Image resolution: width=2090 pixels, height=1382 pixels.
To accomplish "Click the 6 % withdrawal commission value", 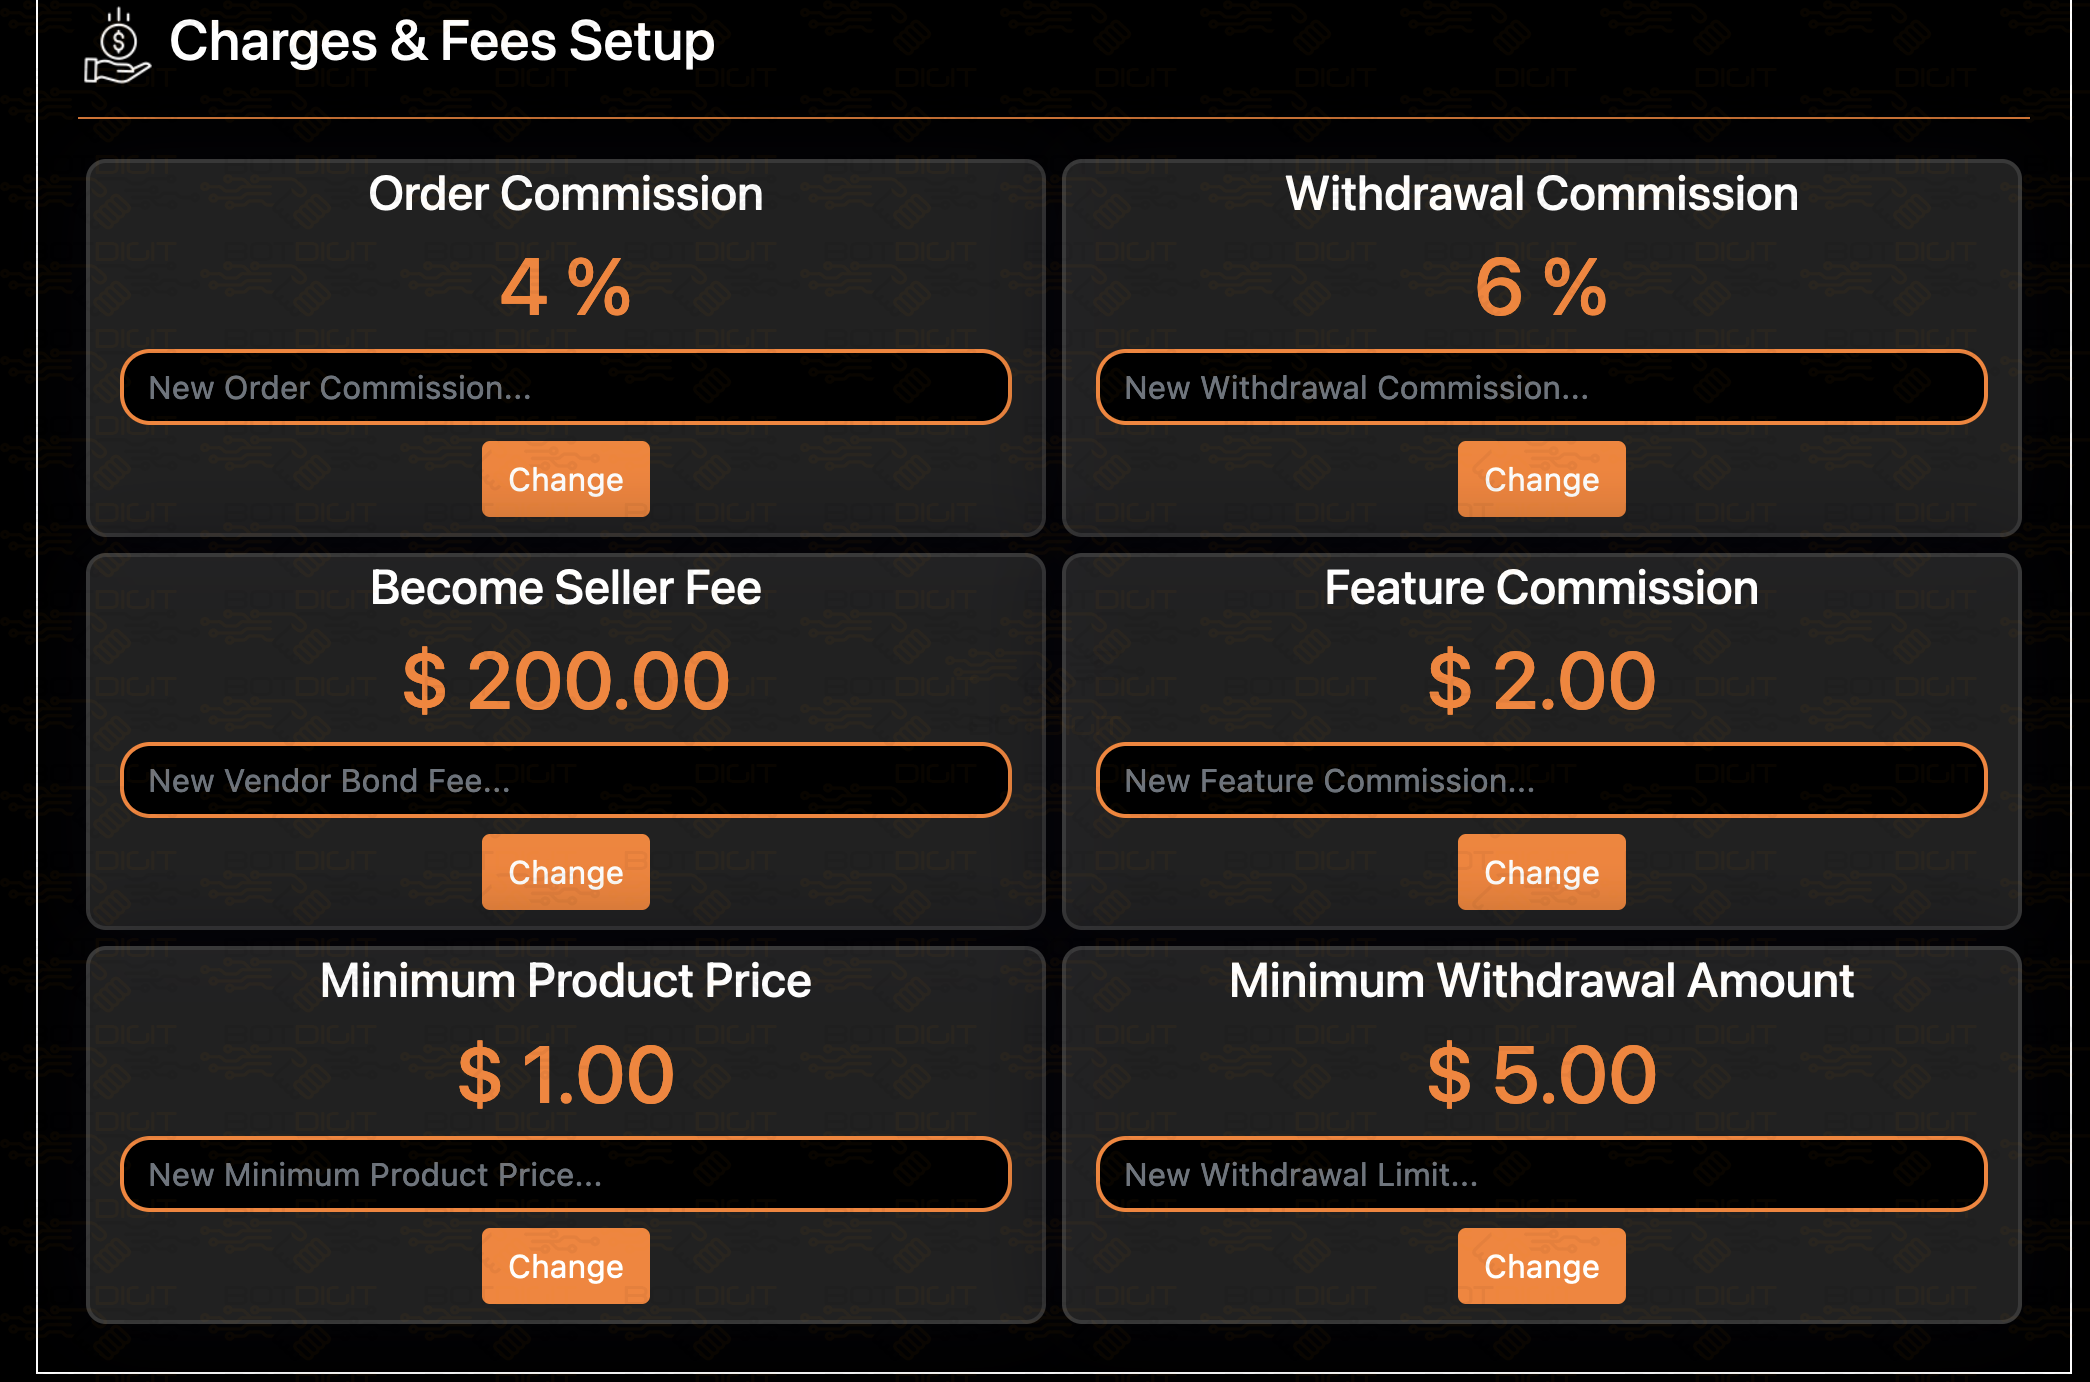I will click(1541, 288).
